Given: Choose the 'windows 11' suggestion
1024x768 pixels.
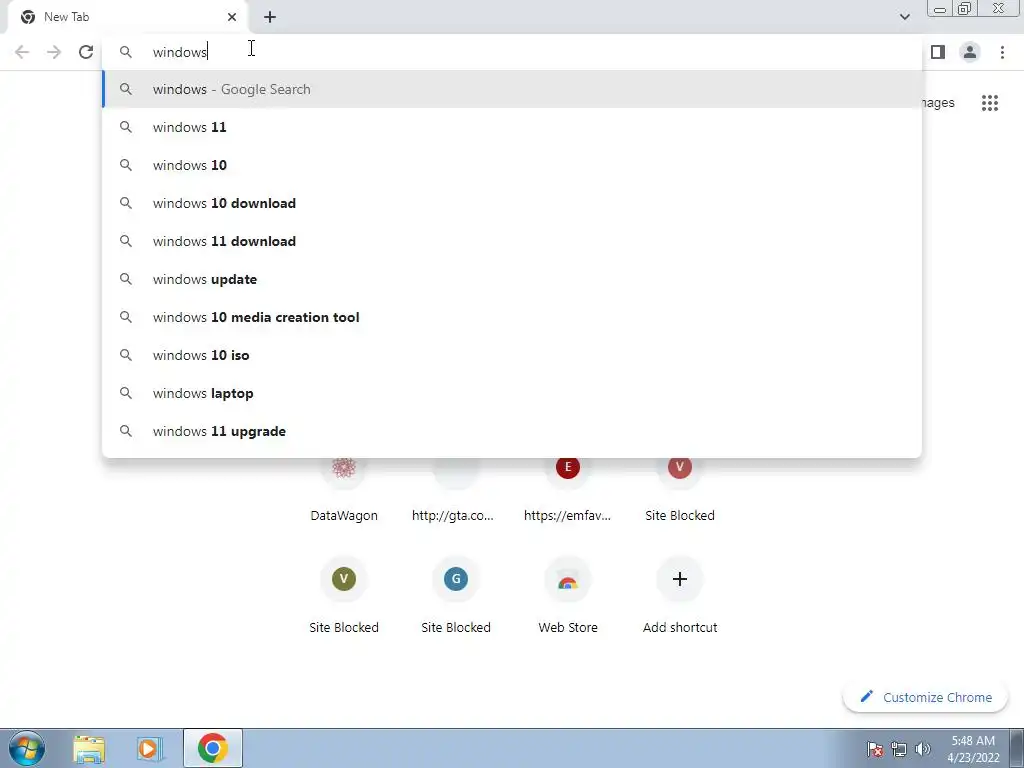Looking at the screenshot, I should (x=512, y=127).
